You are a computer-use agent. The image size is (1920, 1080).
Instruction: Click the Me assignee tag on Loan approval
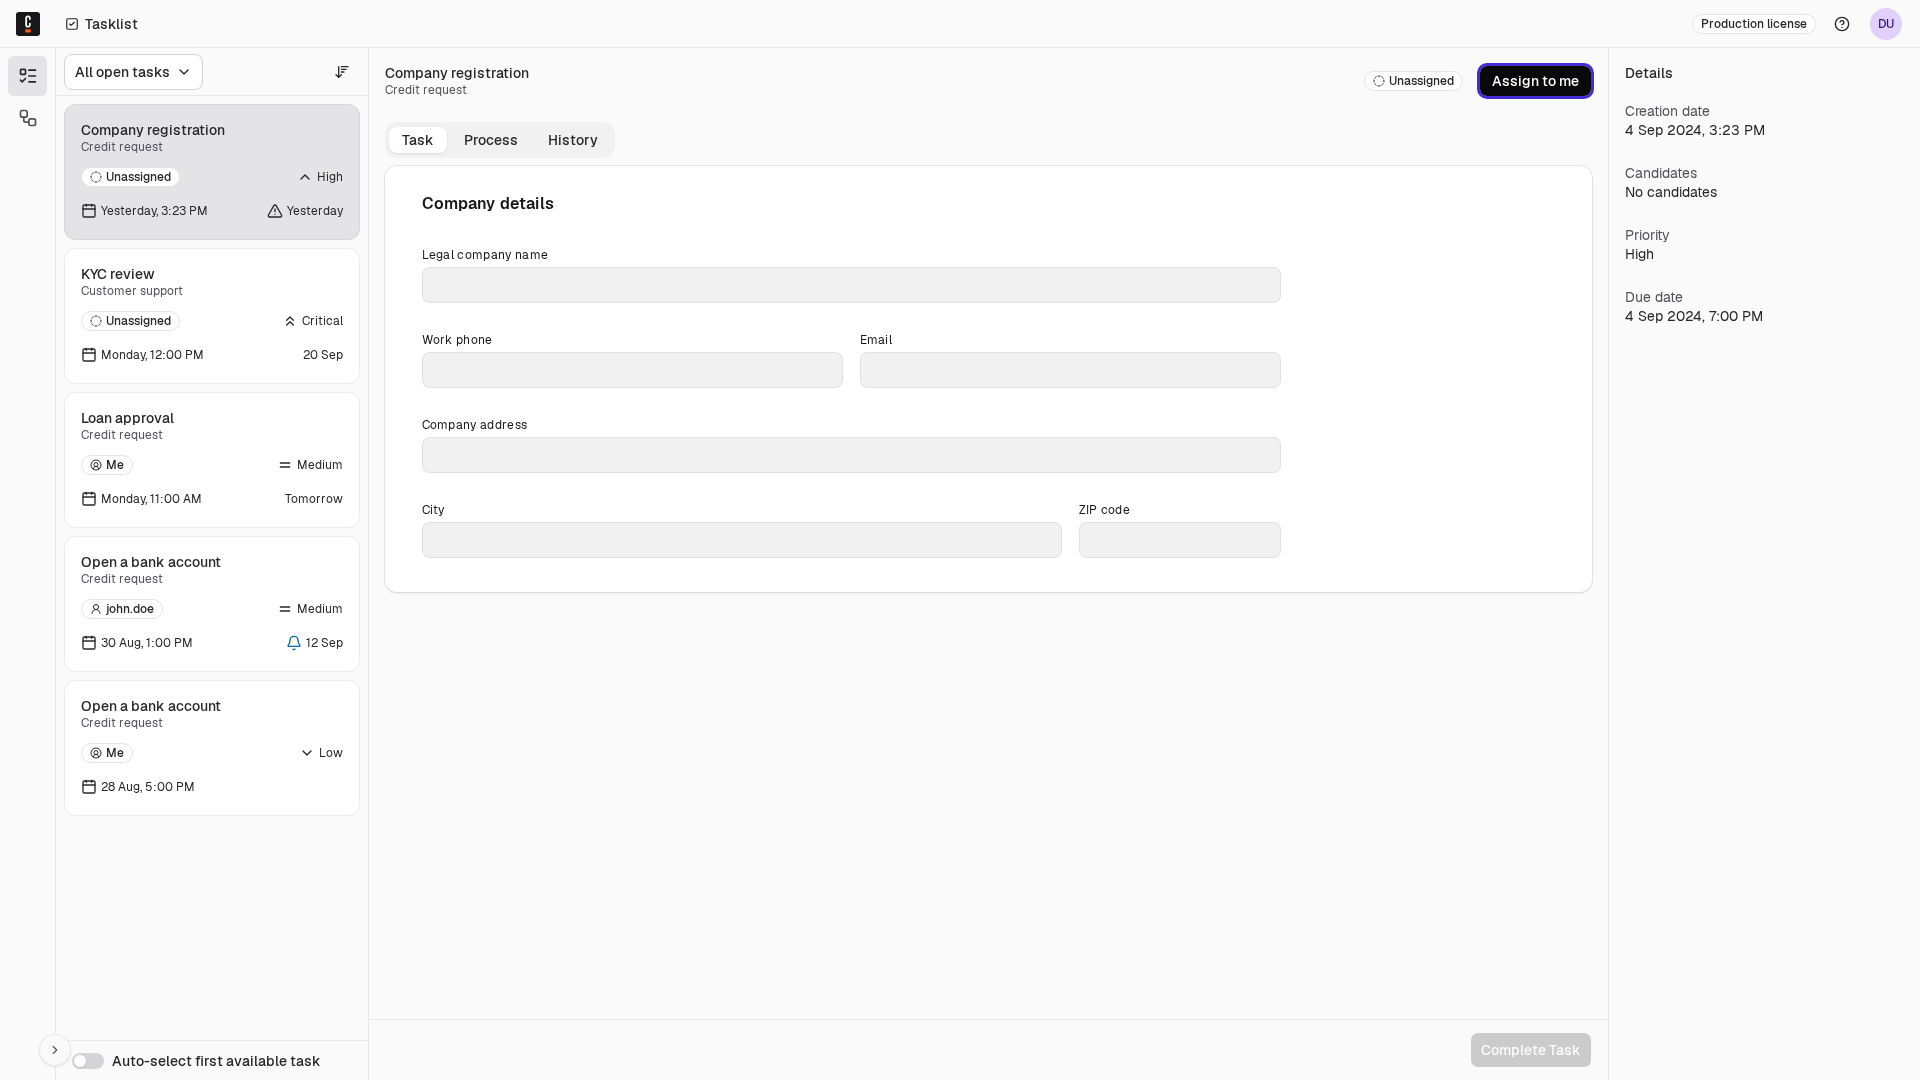click(x=107, y=465)
